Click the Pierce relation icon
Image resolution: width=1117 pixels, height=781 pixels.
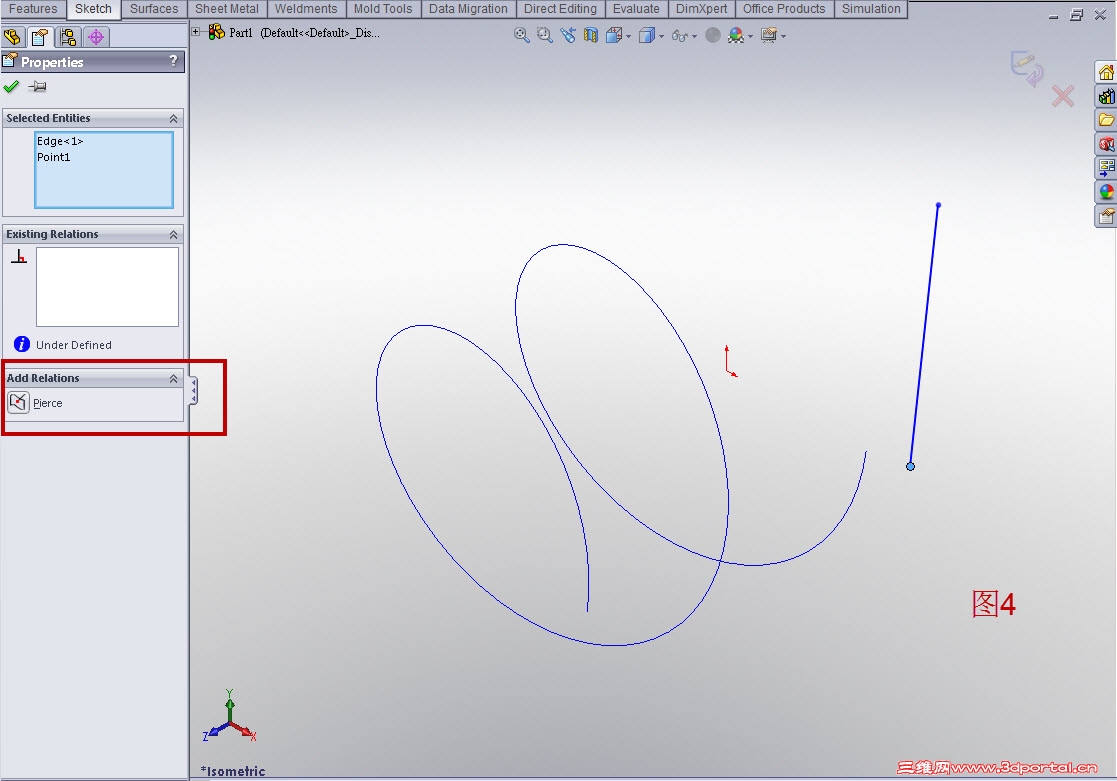pyautogui.click(x=19, y=403)
